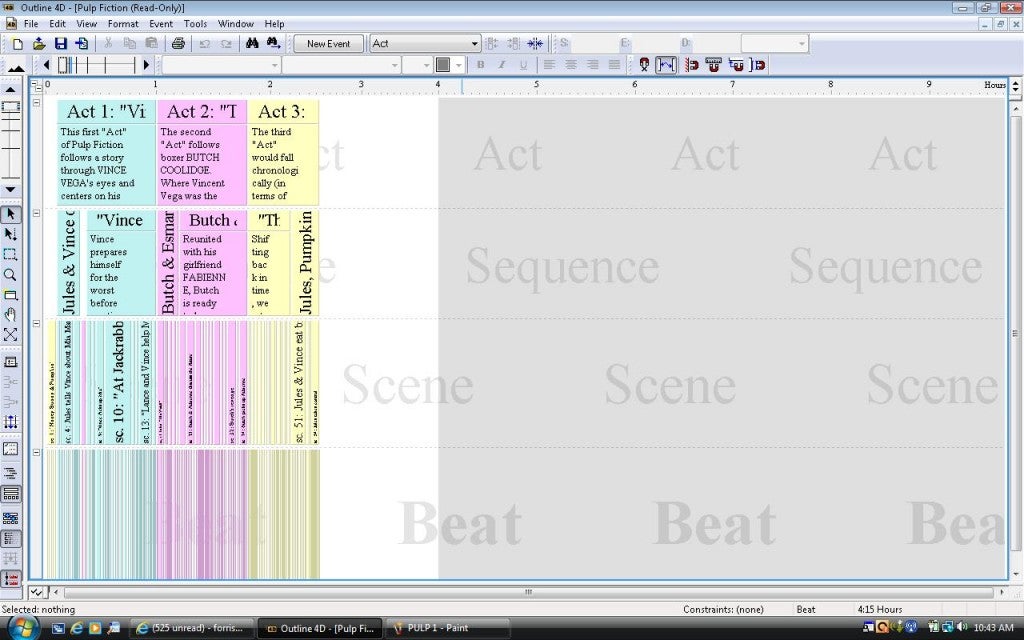Save document with the floppy disk icon
1024x640 pixels.
coord(61,44)
